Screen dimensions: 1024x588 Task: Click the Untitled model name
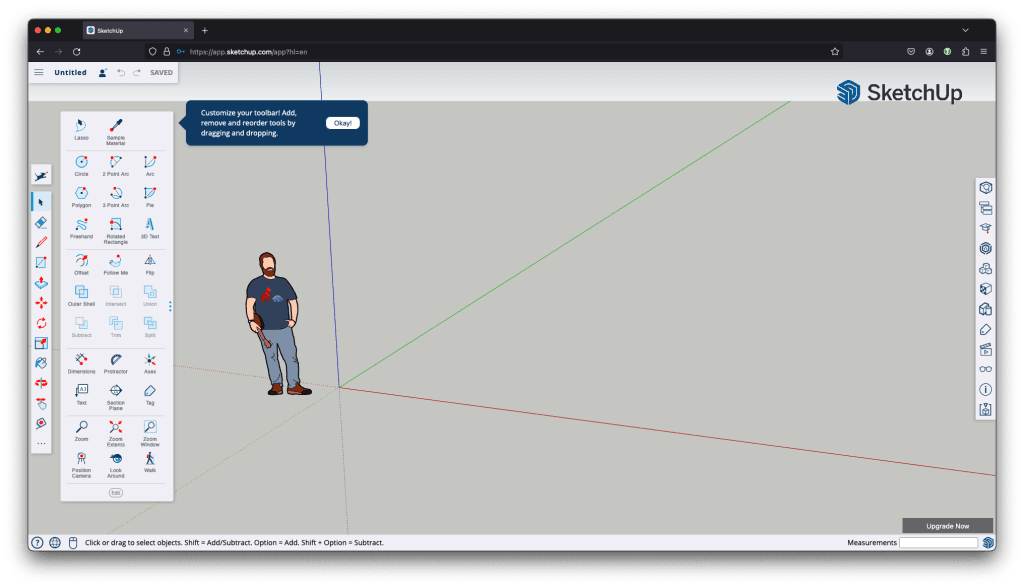pyautogui.click(x=70, y=73)
